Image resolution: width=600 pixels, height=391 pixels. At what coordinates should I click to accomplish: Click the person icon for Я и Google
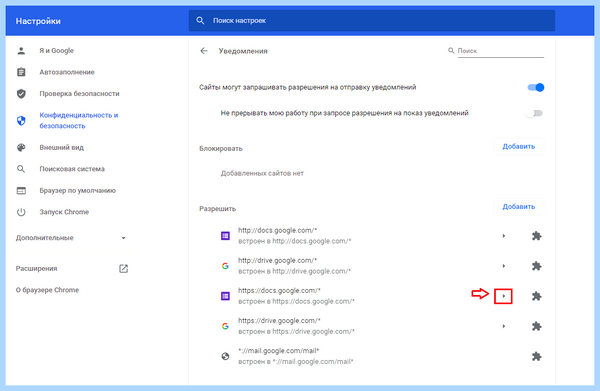[21, 51]
